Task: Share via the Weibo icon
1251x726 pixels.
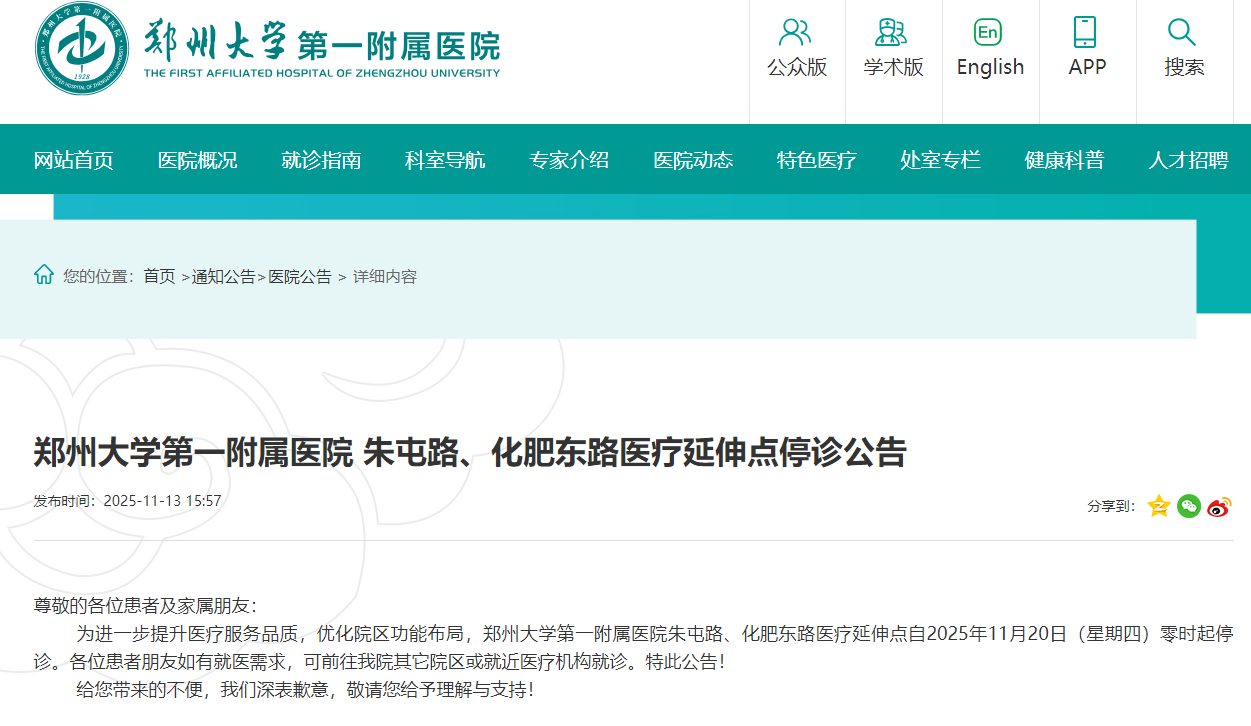Action: (x=1219, y=506)
